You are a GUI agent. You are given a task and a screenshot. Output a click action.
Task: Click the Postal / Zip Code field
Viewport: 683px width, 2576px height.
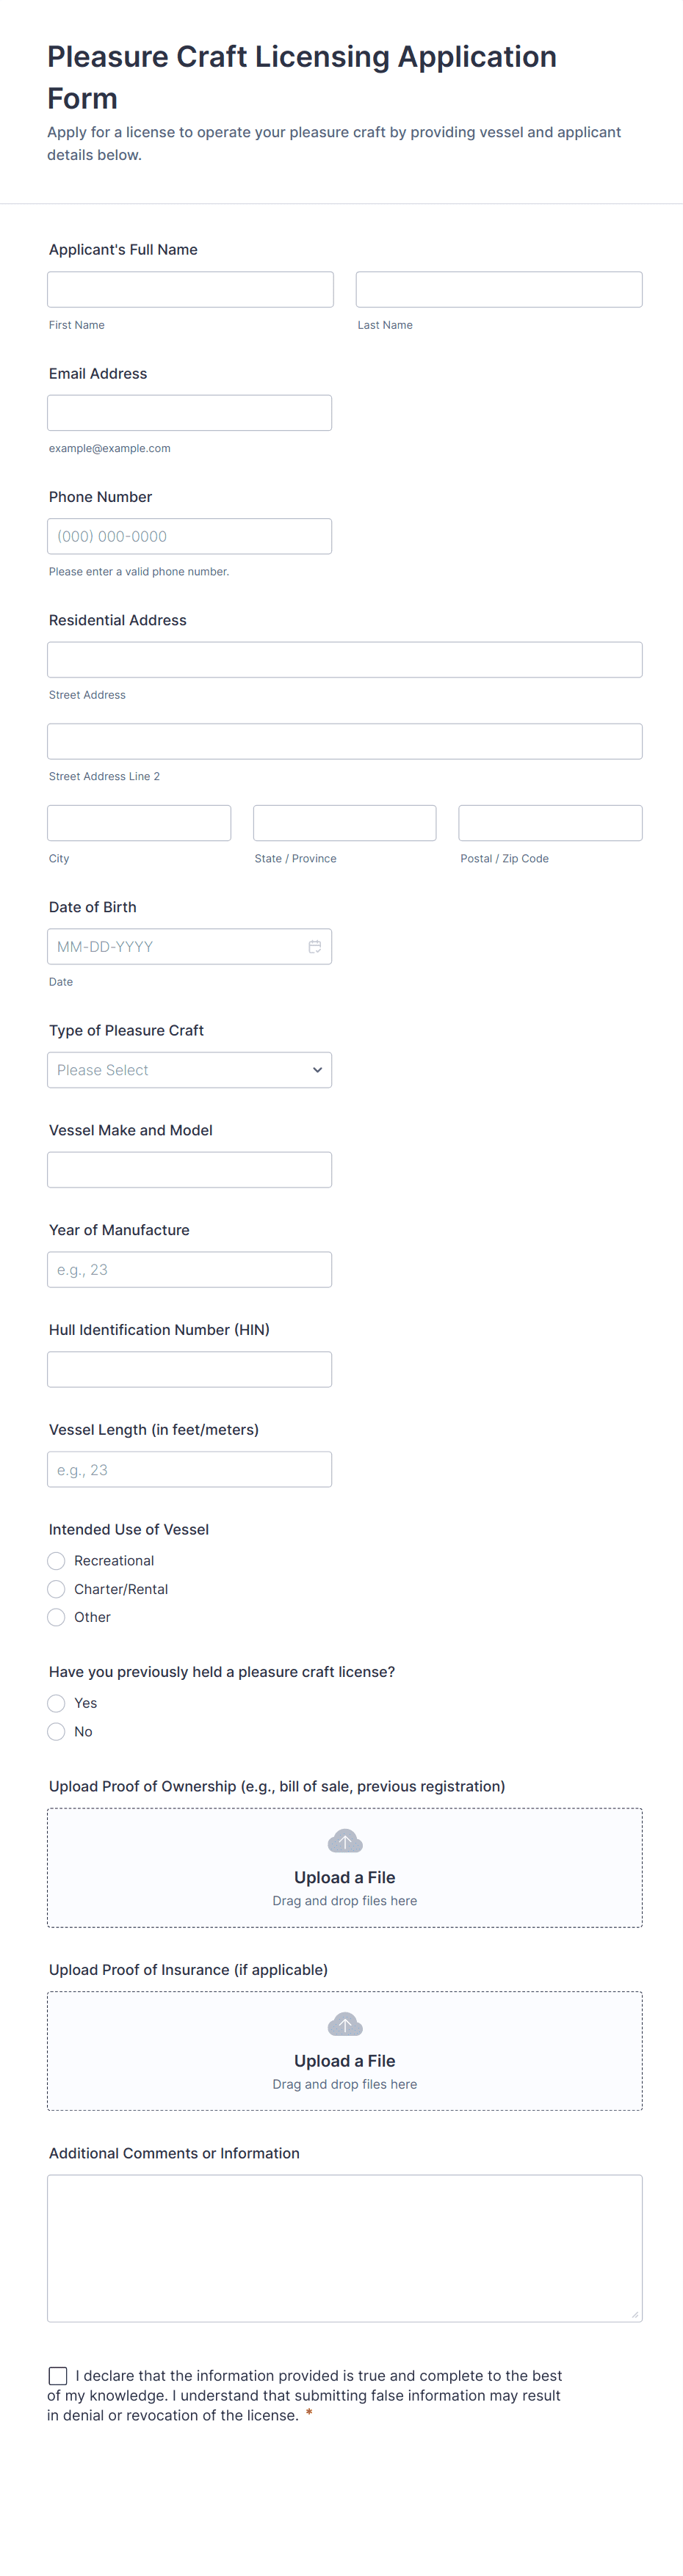(550, 823)
